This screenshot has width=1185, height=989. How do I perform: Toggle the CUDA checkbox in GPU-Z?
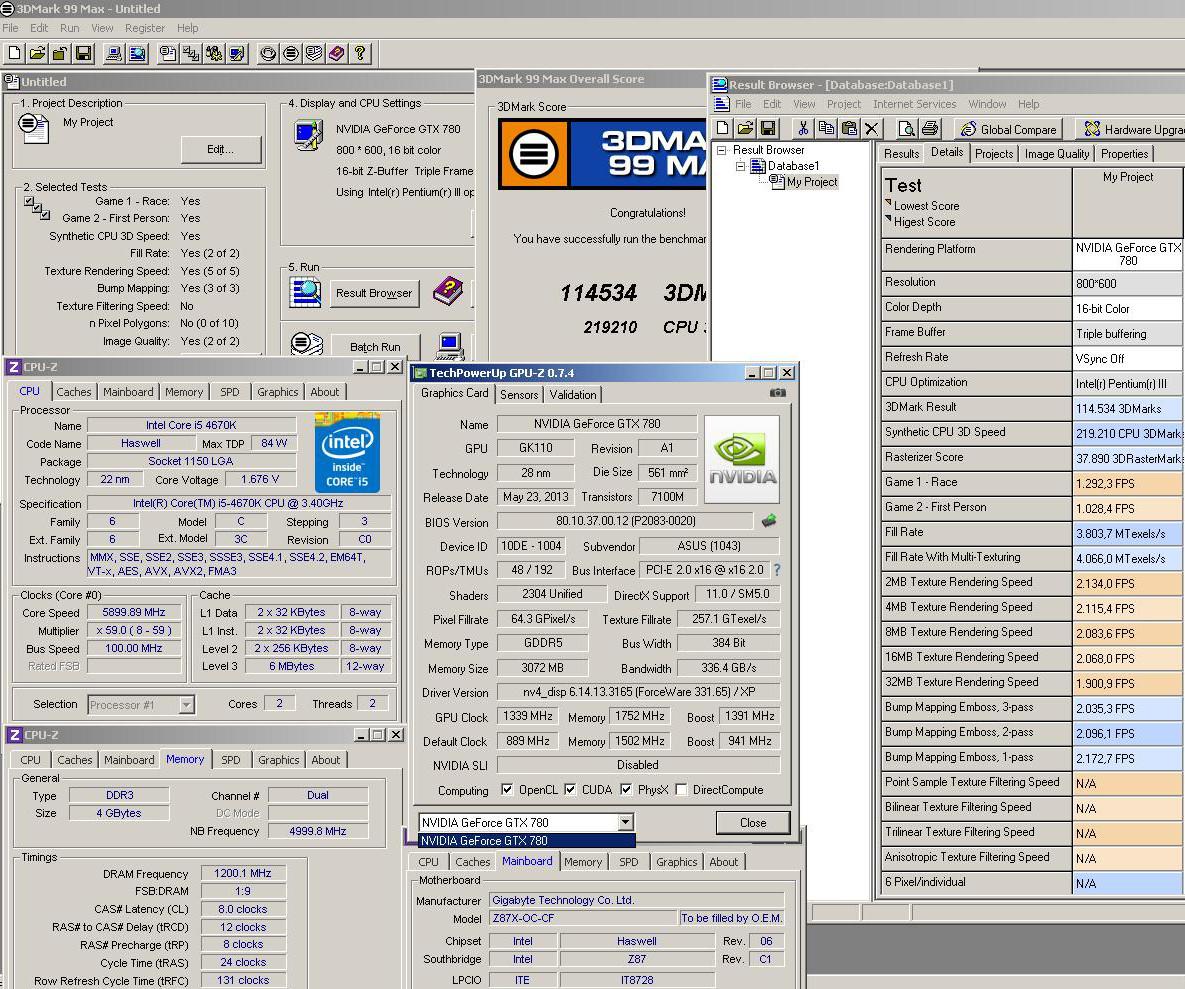point(569,790)
